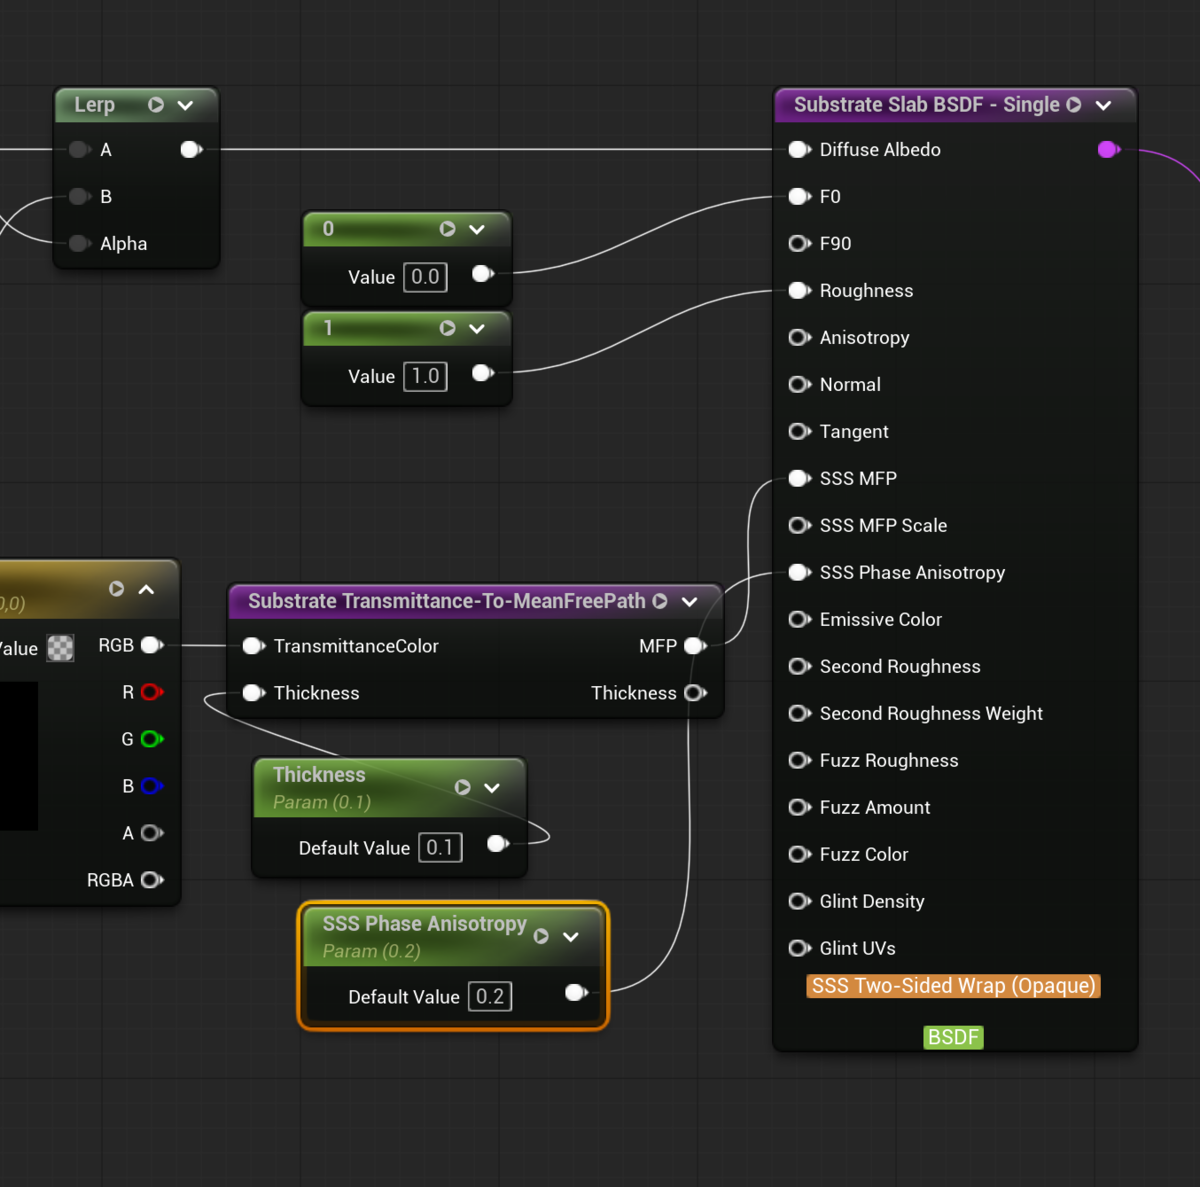Image resolution: width=1200 pixels, height=1187 pixels.
Task: Click the Lerp B input pin
Action: [x=80, y=197]
